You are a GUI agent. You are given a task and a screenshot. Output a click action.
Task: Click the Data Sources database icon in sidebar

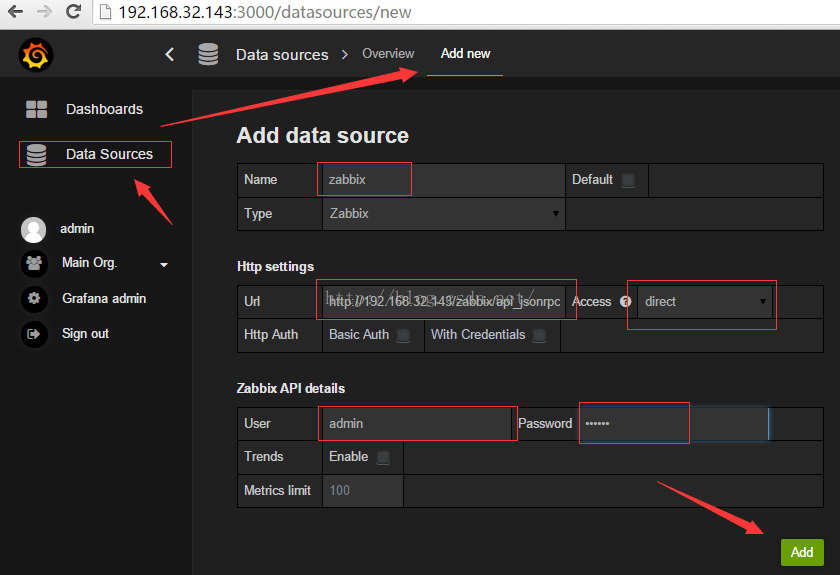coord(36,154)
